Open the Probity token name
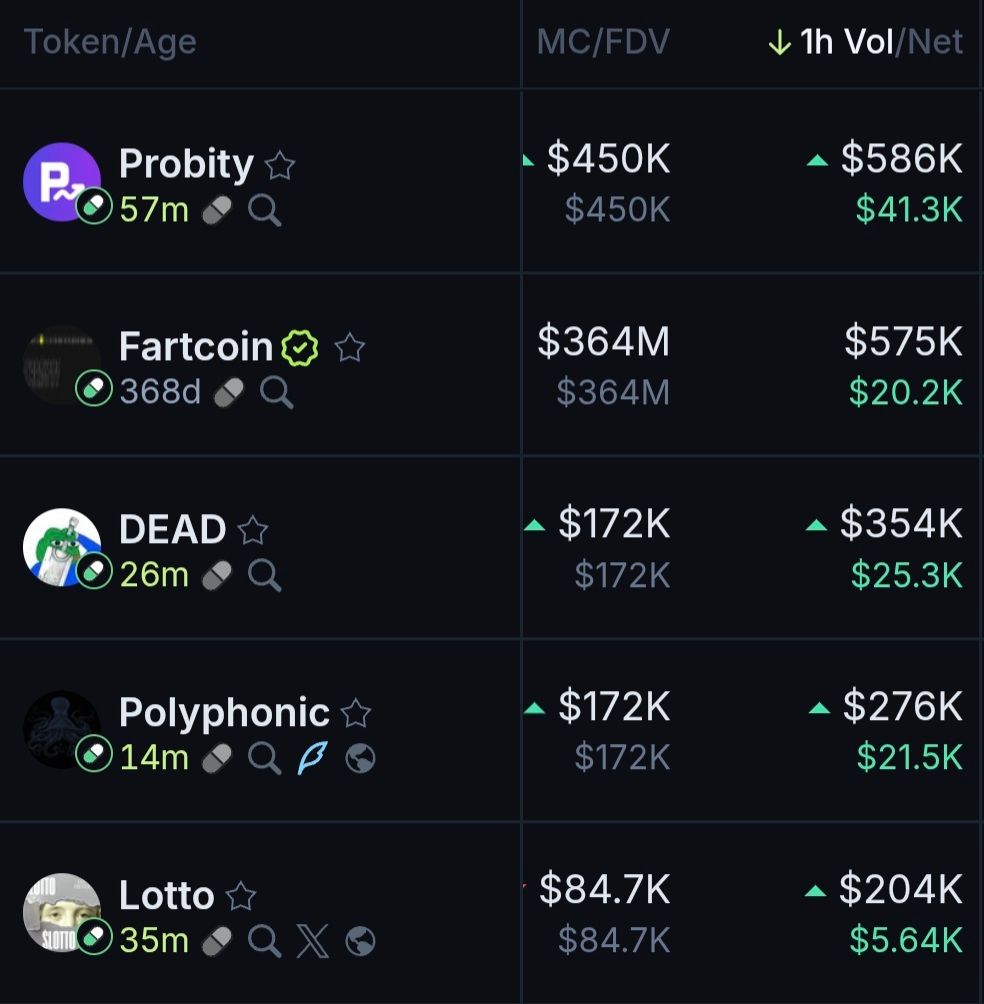Screen dimensions: 984x1004 186,164
